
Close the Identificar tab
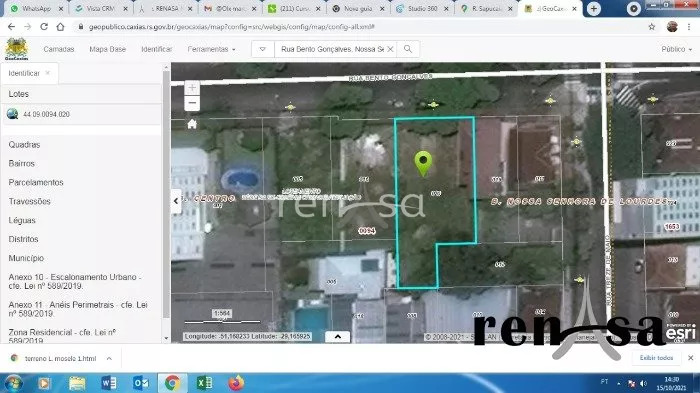(x=47, y=73)
